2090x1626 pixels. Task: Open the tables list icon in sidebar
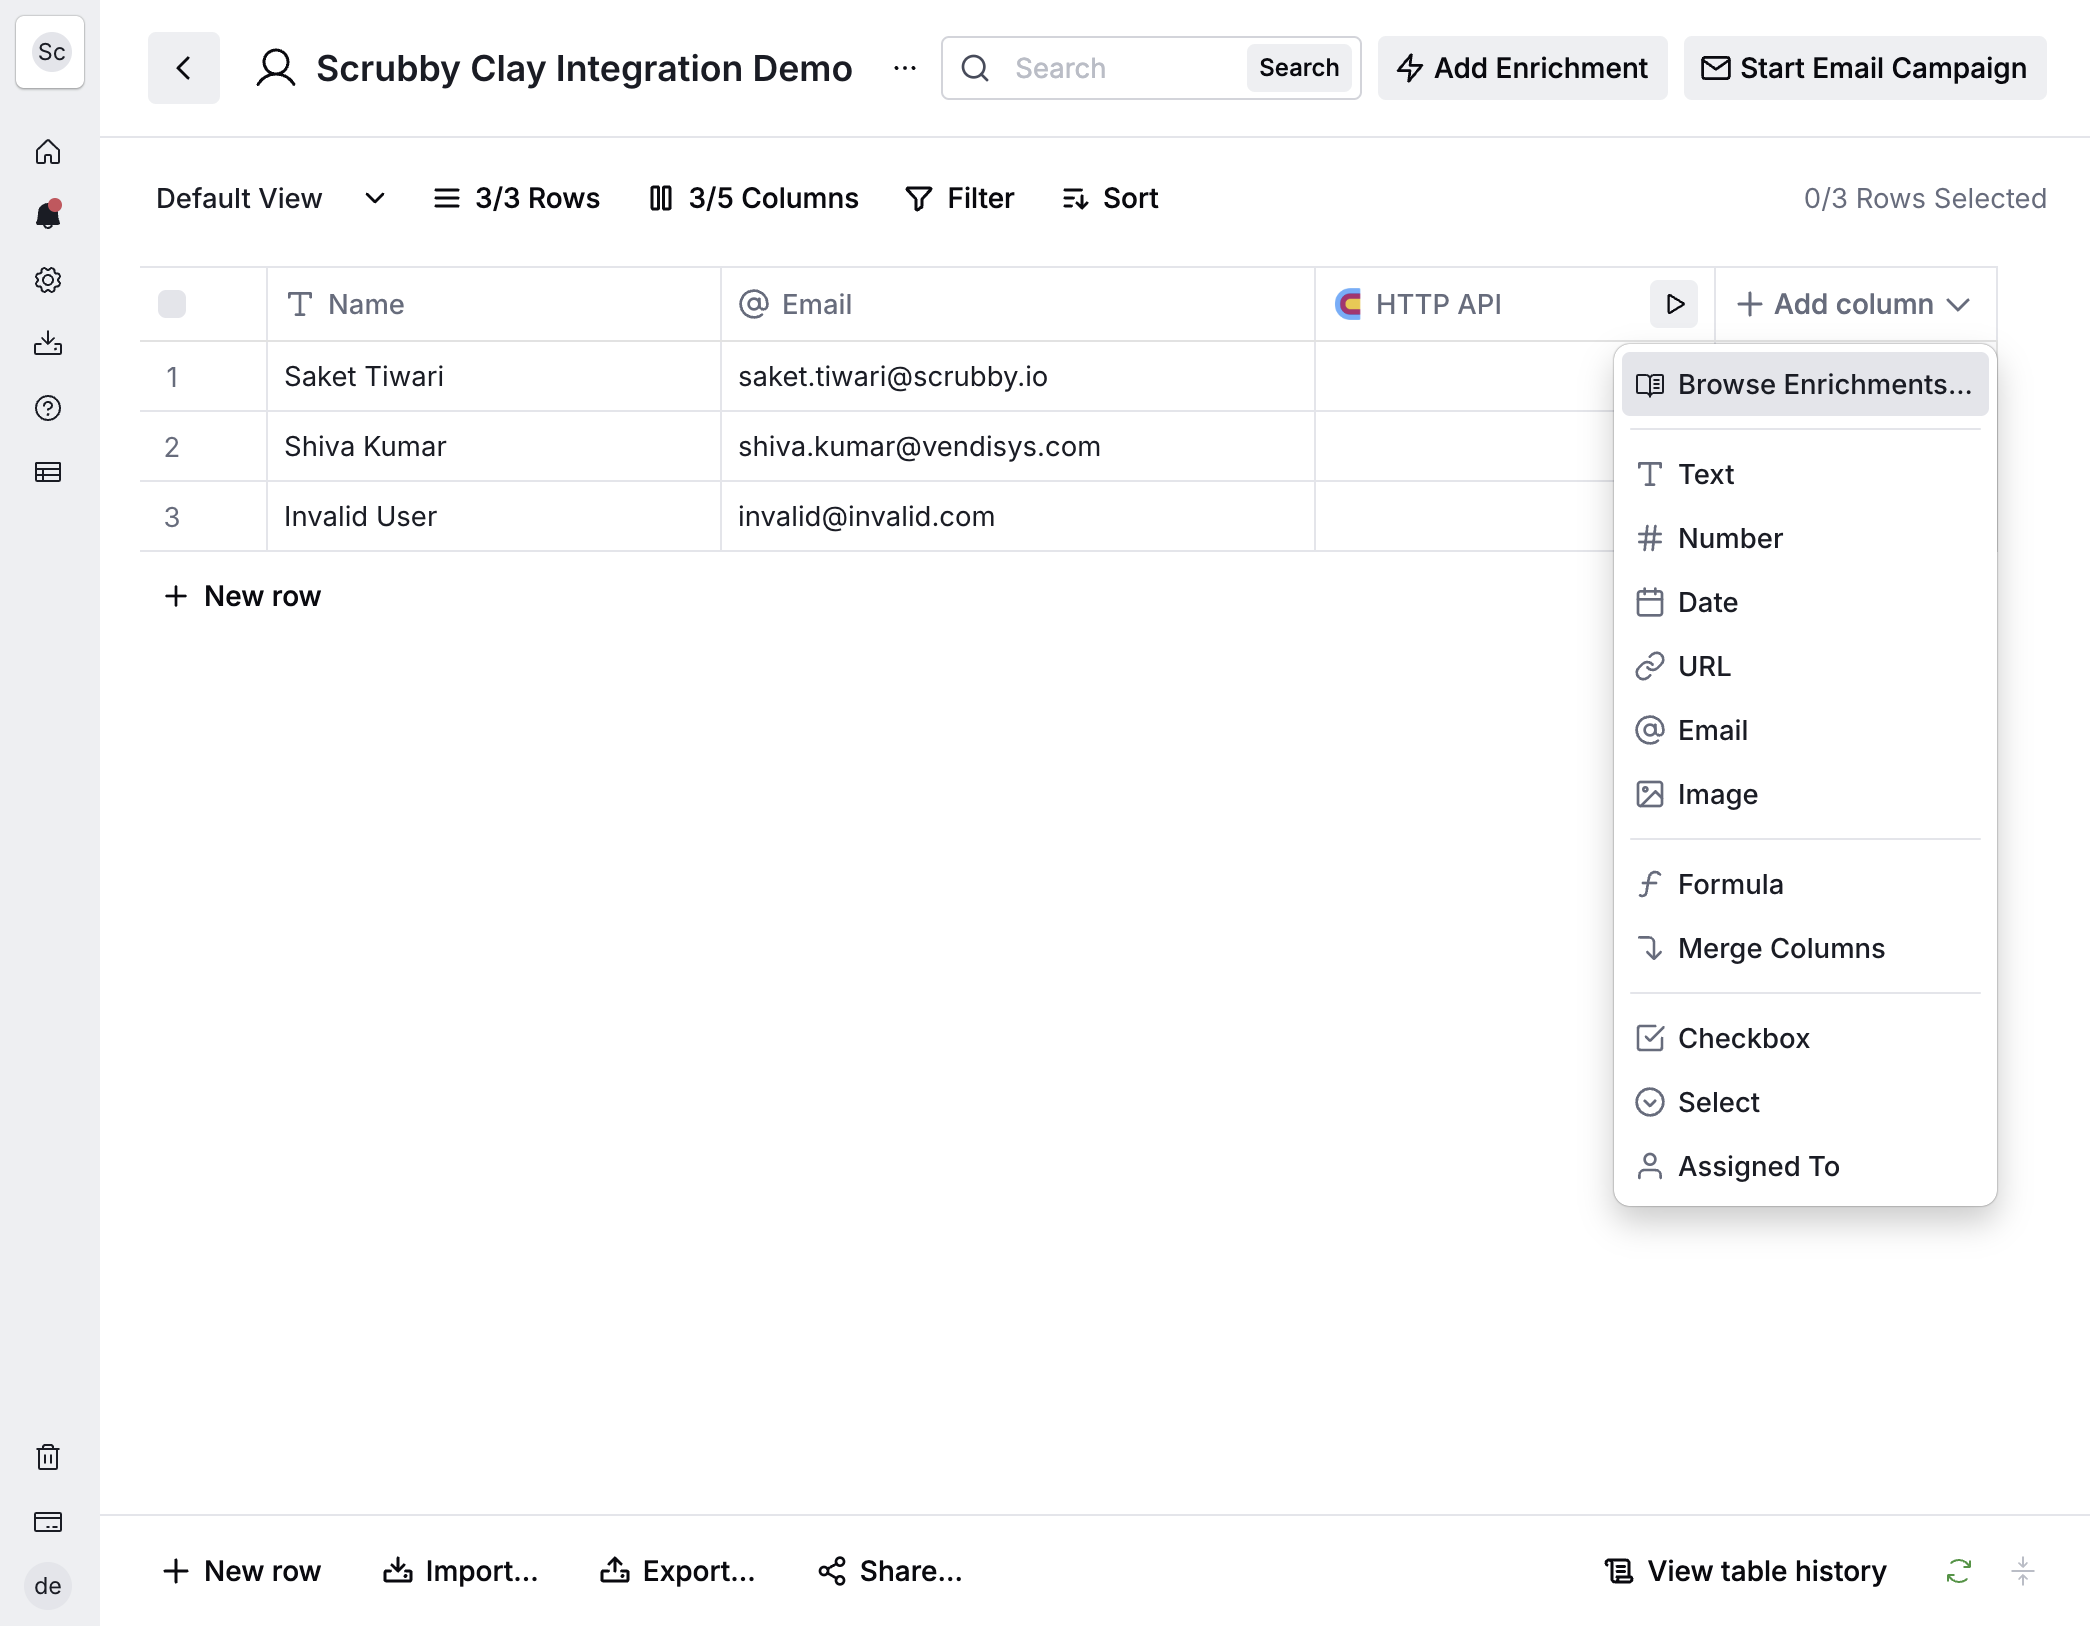(x=48, y=472)
